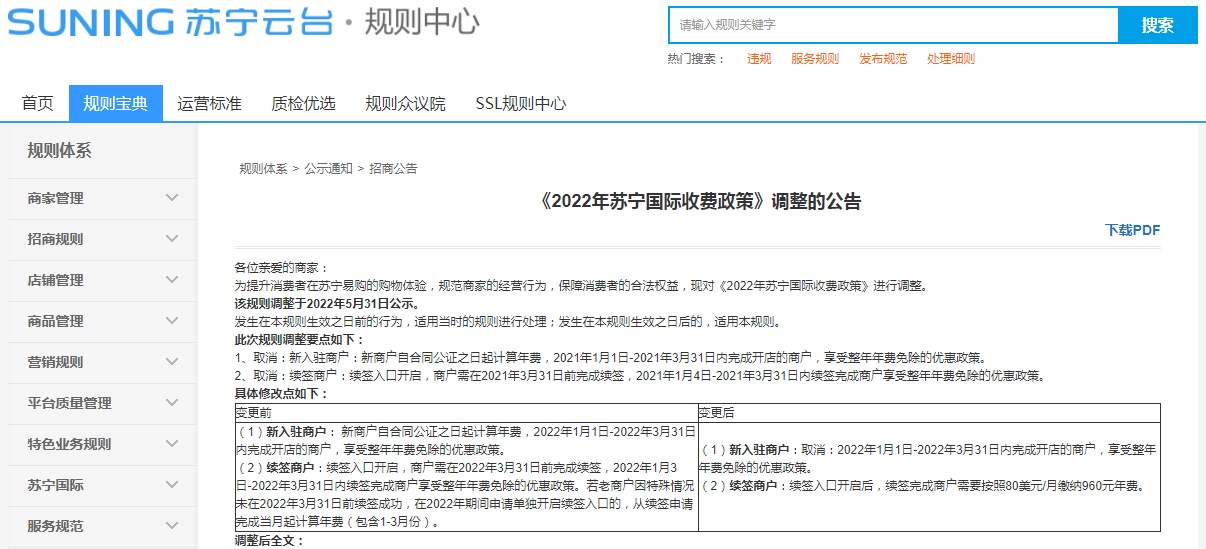Expand the 招商规则 chevron
The image size is (1206, 549).
point(172,239)
